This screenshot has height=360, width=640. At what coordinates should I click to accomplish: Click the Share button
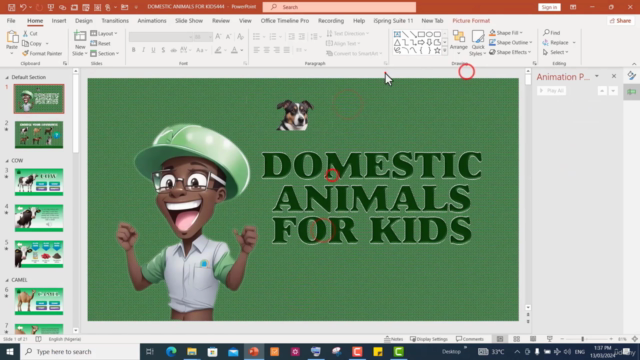click(620, 20)
